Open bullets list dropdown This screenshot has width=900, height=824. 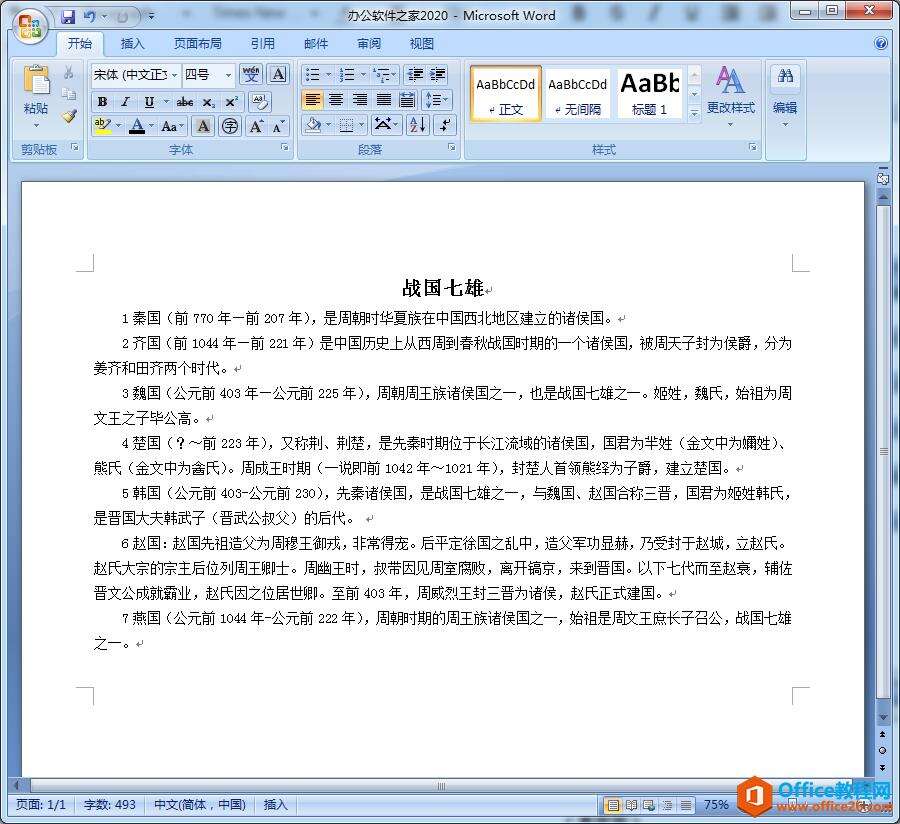[328, 75]
